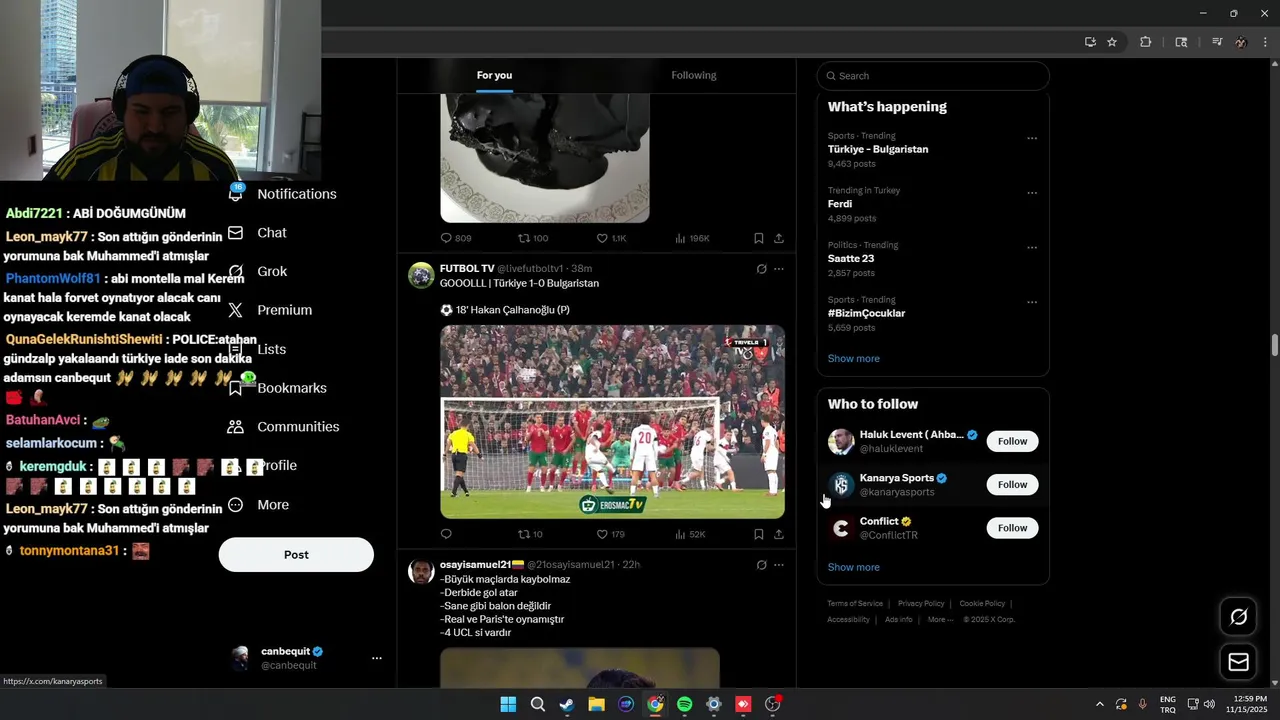Open Spotify from Windows taskbar
The image size is (1280, 720).
[x=684, y=704]
